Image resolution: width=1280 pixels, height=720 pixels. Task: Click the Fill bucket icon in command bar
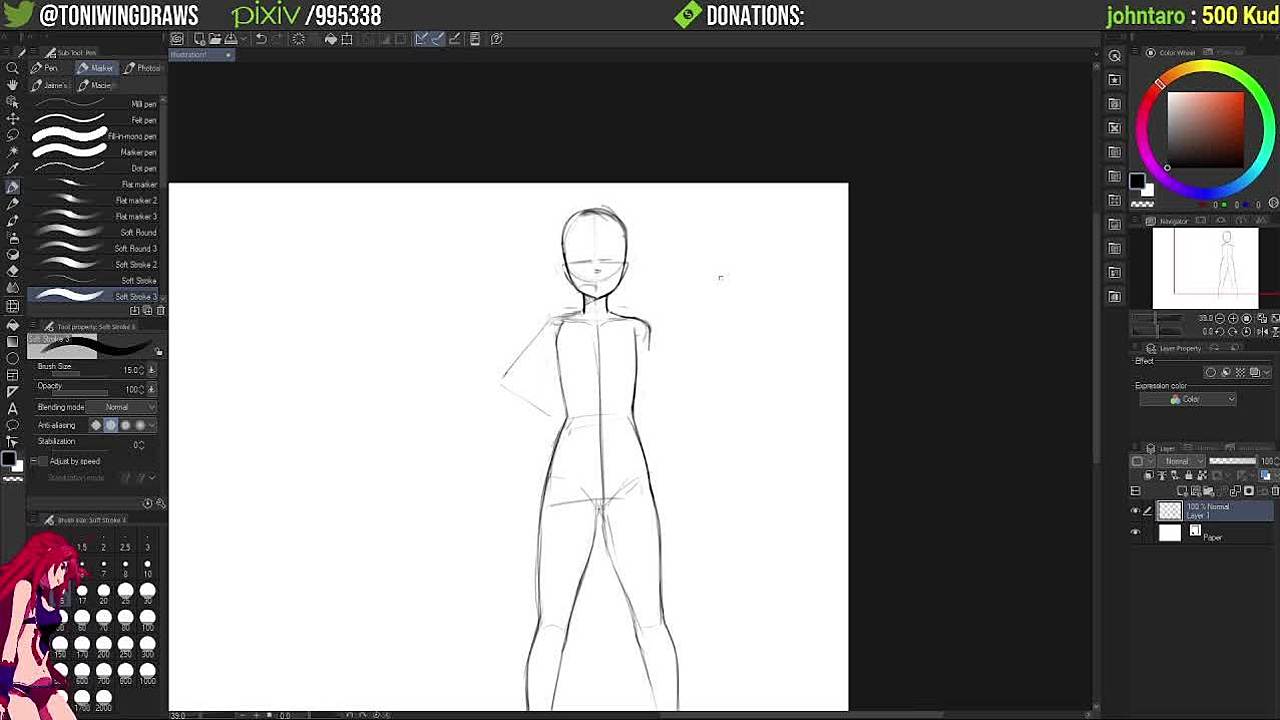coord(331,39)
